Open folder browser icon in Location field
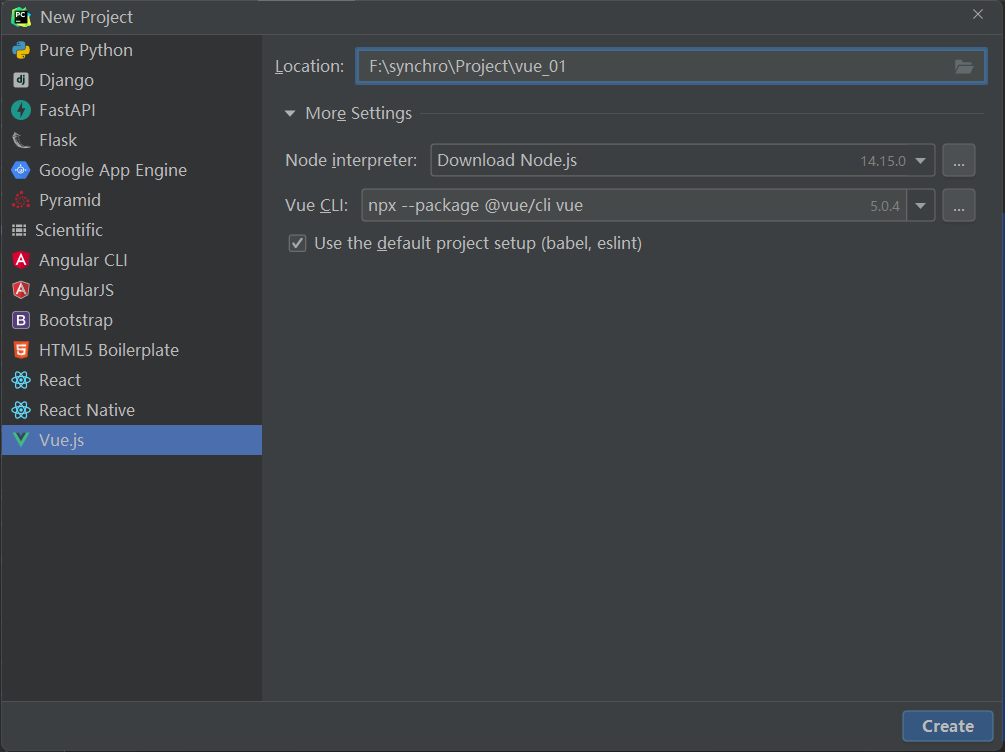1005x752 pixels. 963,66
